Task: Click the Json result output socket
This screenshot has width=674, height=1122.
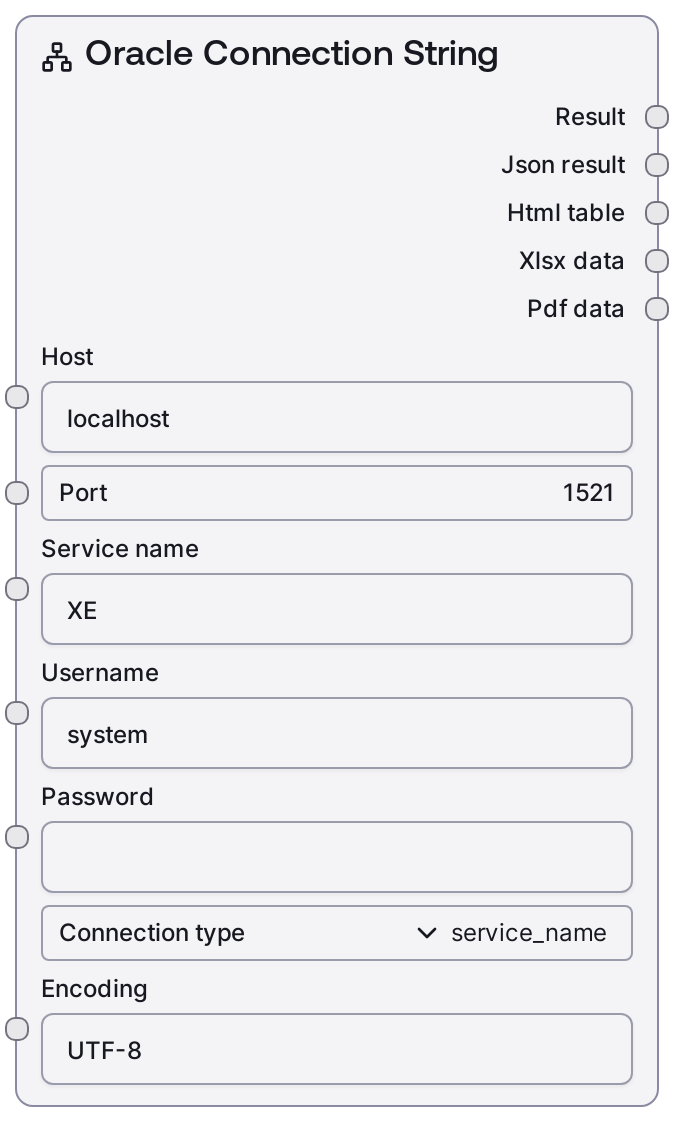Action: 656,165
